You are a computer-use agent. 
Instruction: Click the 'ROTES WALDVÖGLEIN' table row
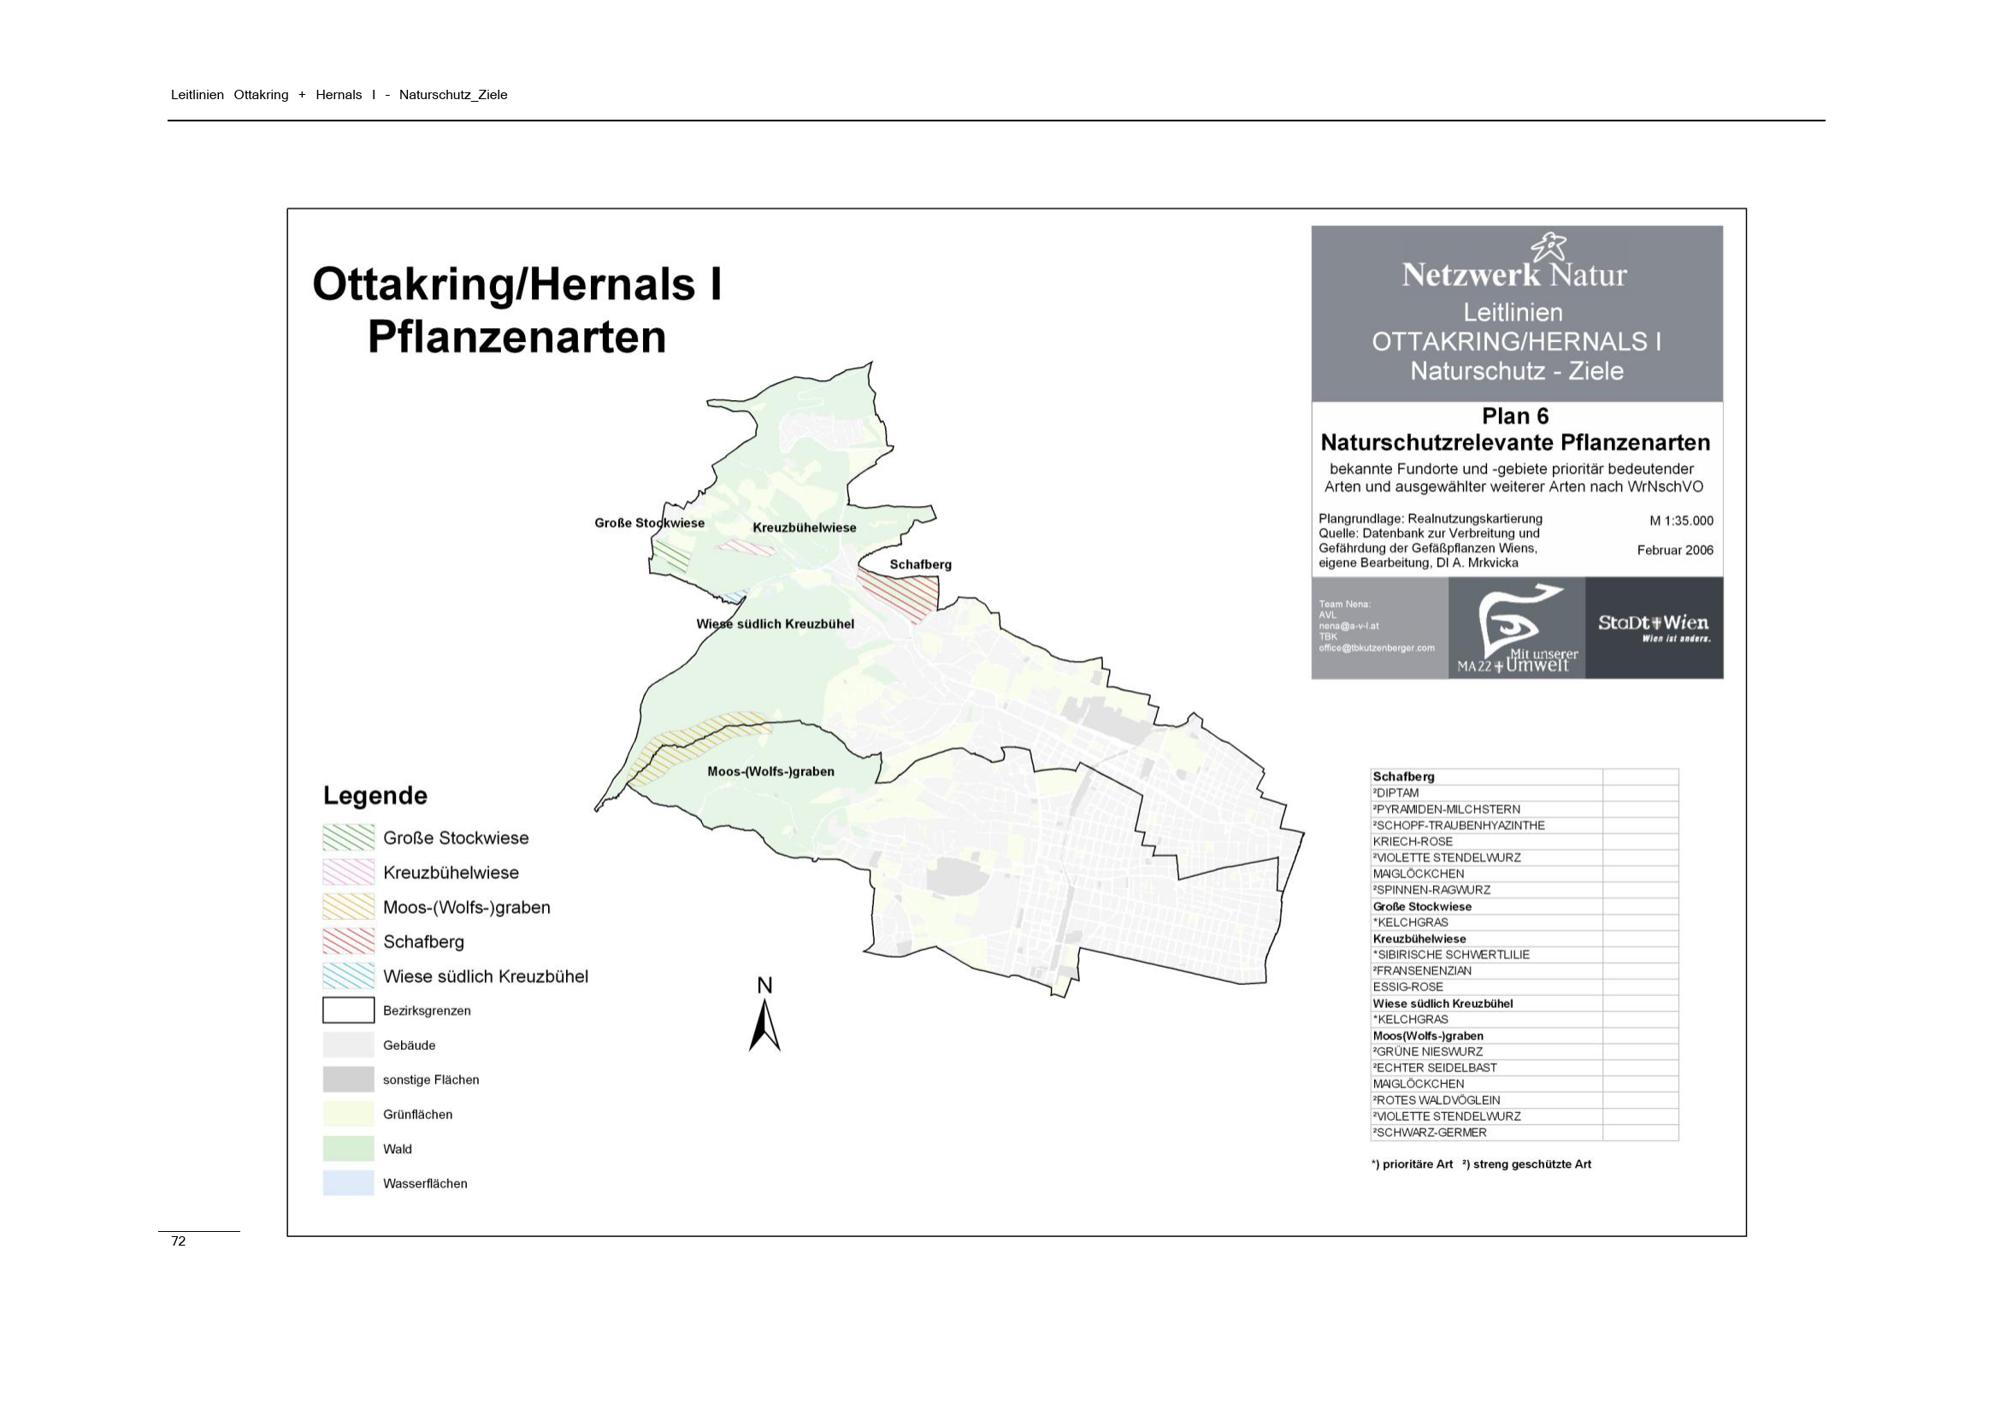coord(1524,1100)
